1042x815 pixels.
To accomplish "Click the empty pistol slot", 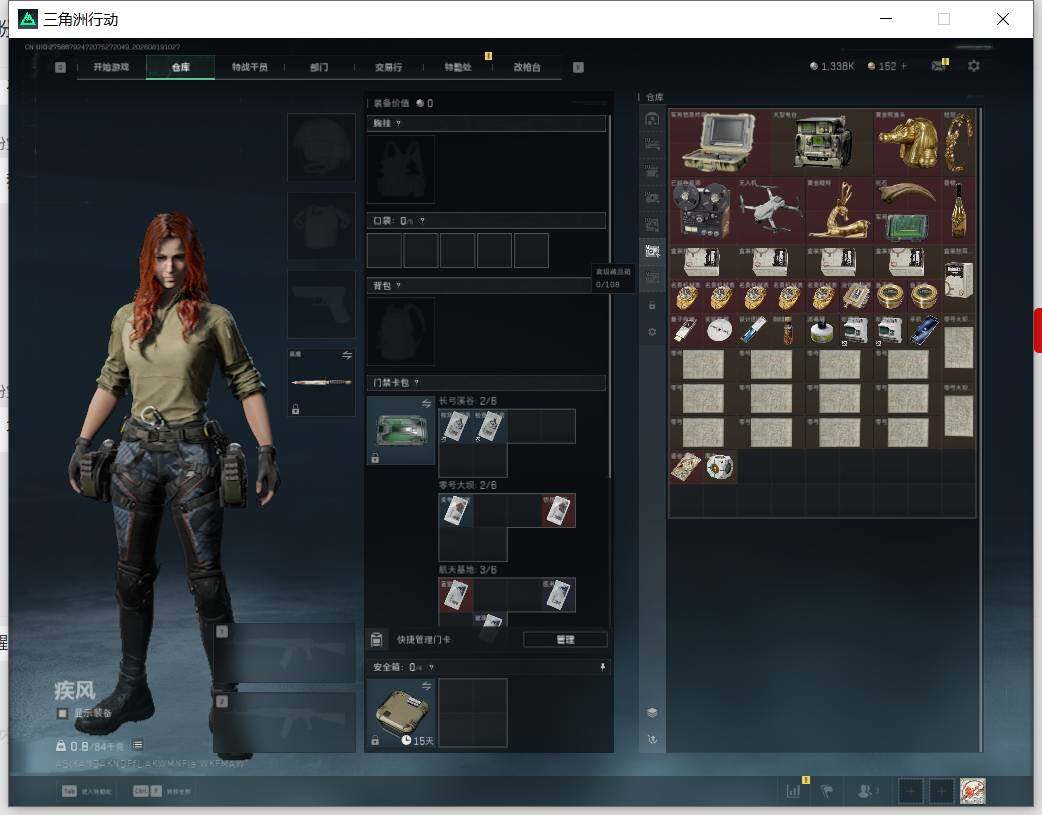I will click(321, 304).
